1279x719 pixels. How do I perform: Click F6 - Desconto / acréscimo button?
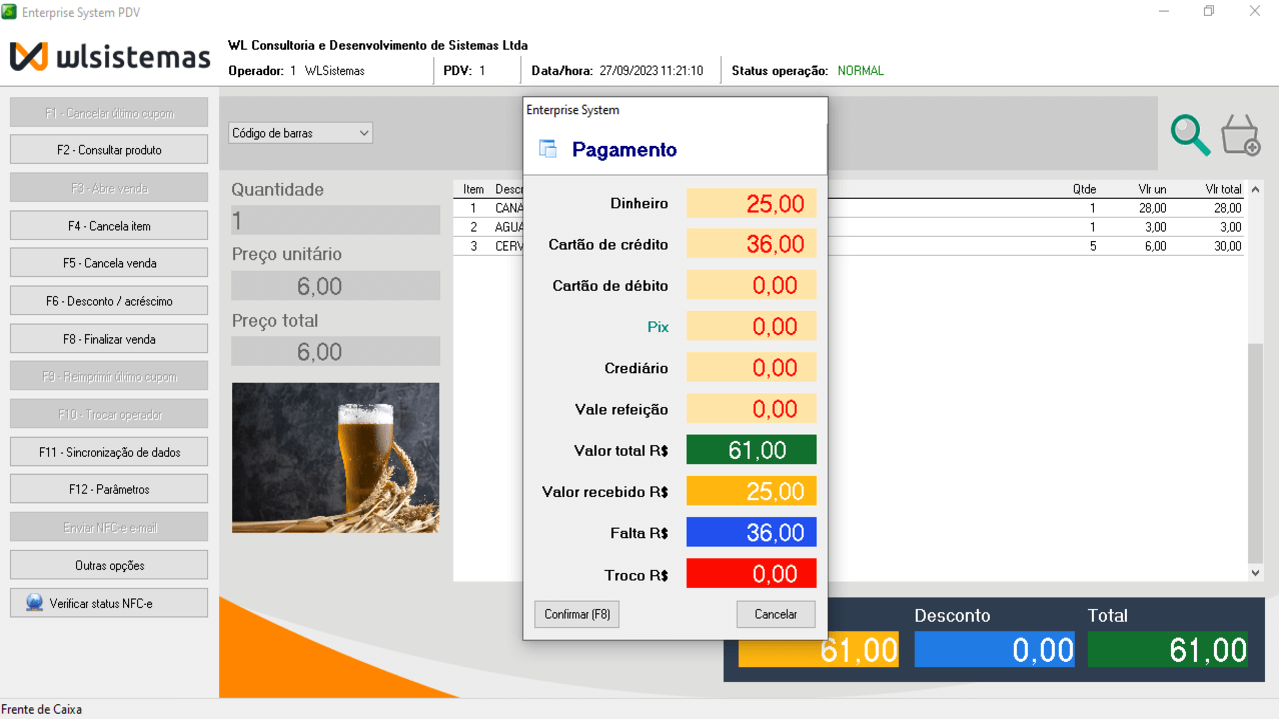pyautogui.click(x=109, y=301)
